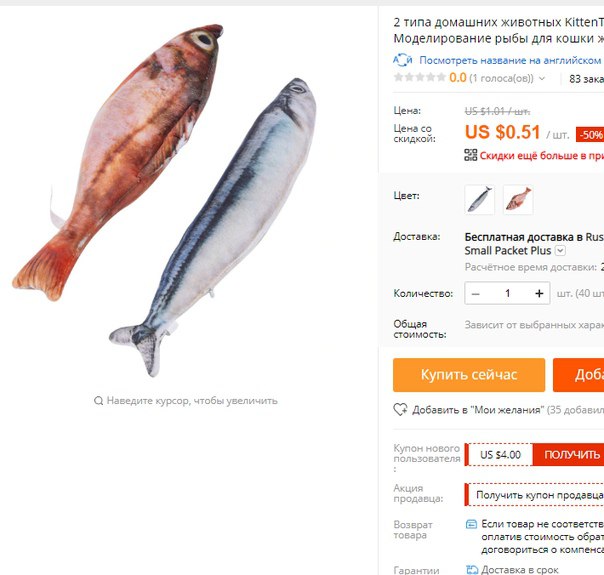Click the magnifier icon under product photo
This screenshot has width=604, height=575.
point(98,401)
